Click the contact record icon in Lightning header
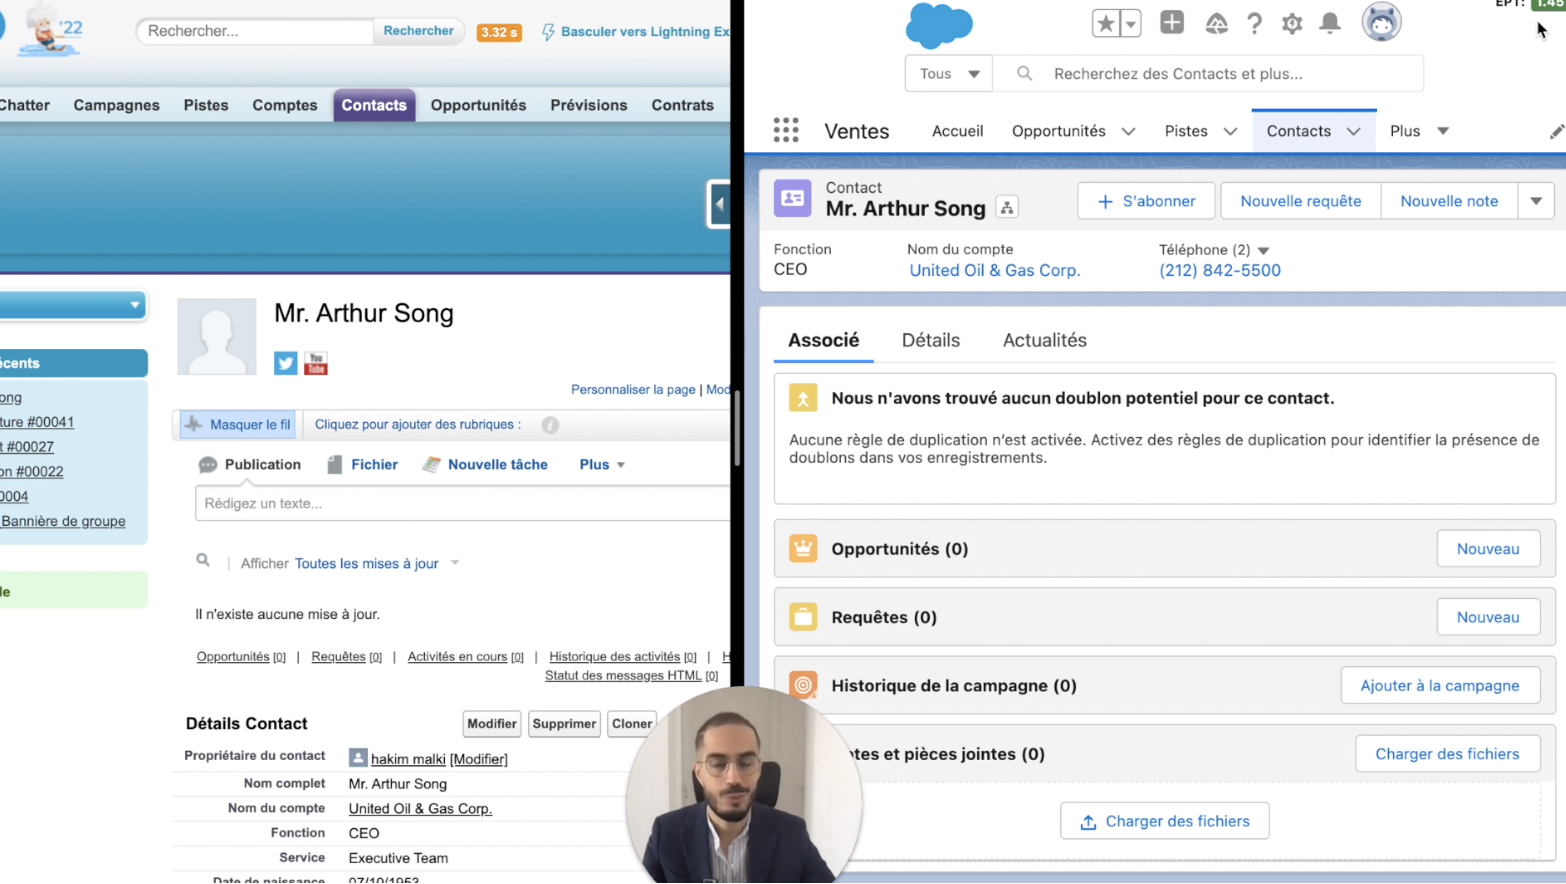1566x884 pixels. click(x=792, y=199)
